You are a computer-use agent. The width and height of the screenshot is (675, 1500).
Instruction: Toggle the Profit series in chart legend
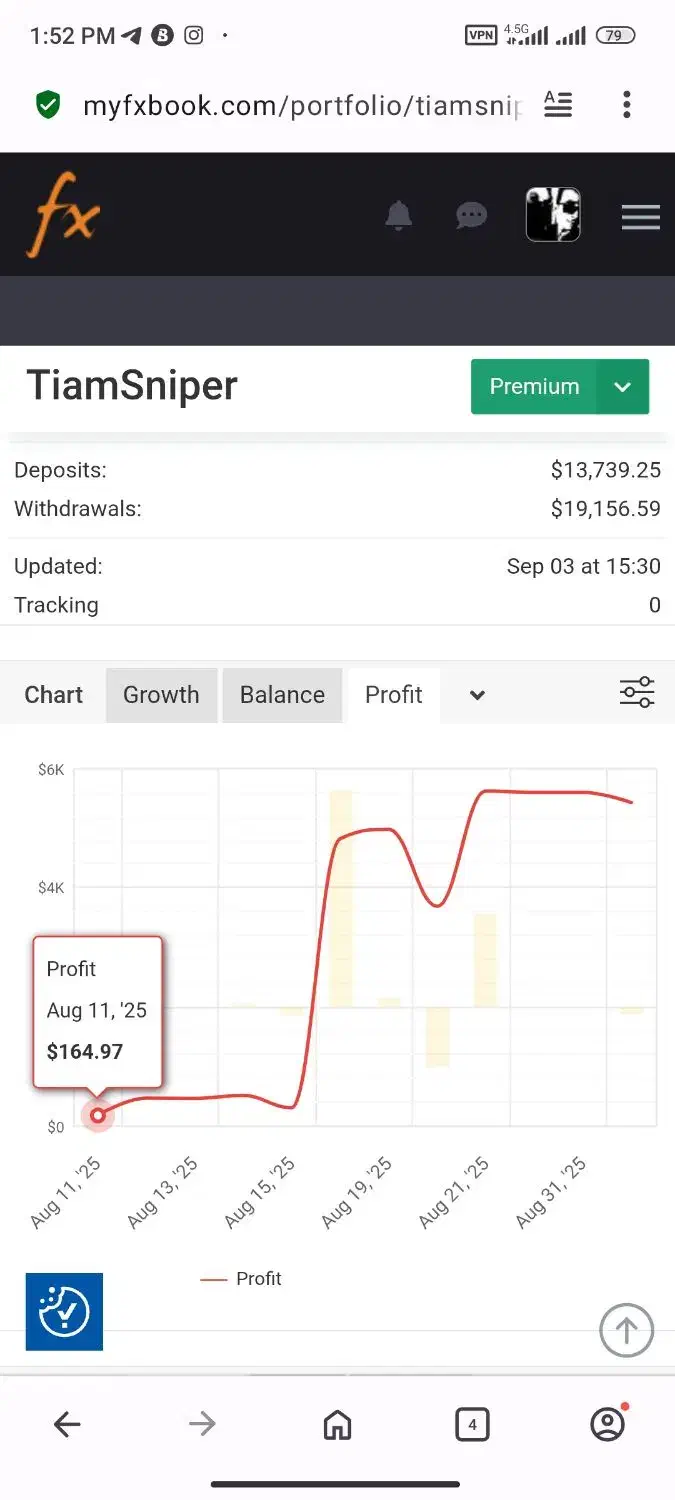(x=243, y=1279)
